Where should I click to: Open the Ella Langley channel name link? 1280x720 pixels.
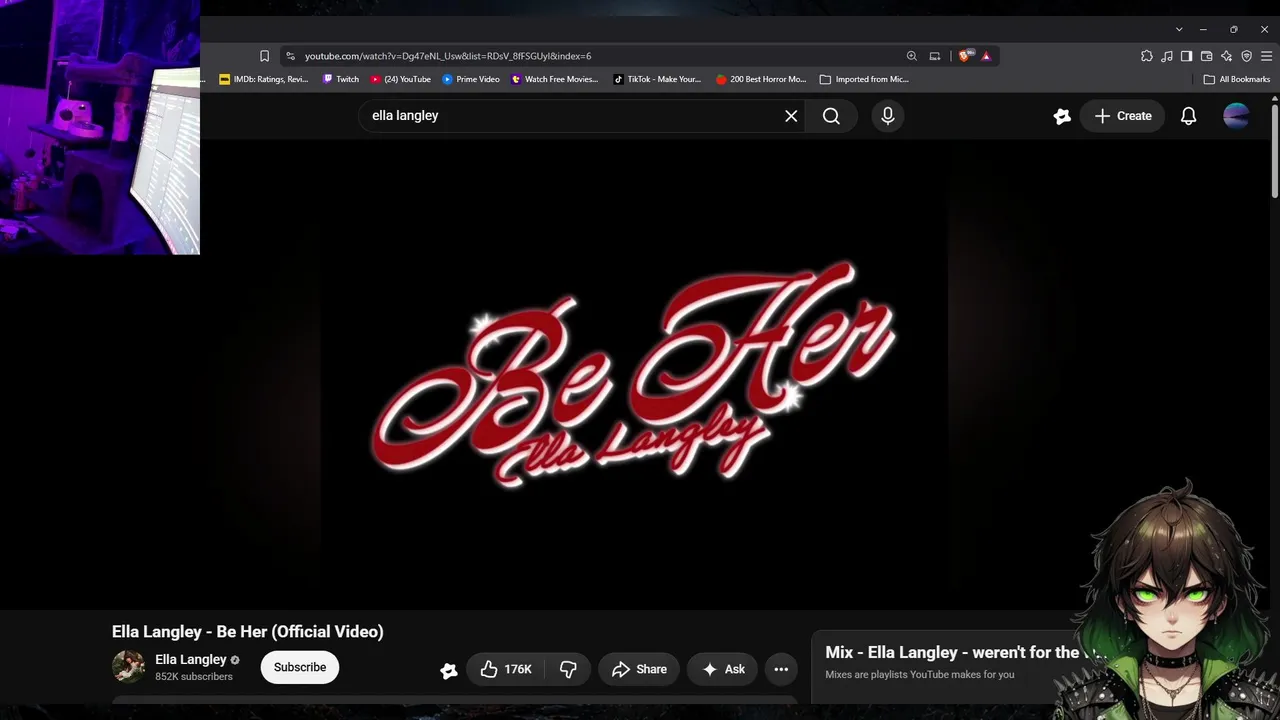click(x=191, y=660)
